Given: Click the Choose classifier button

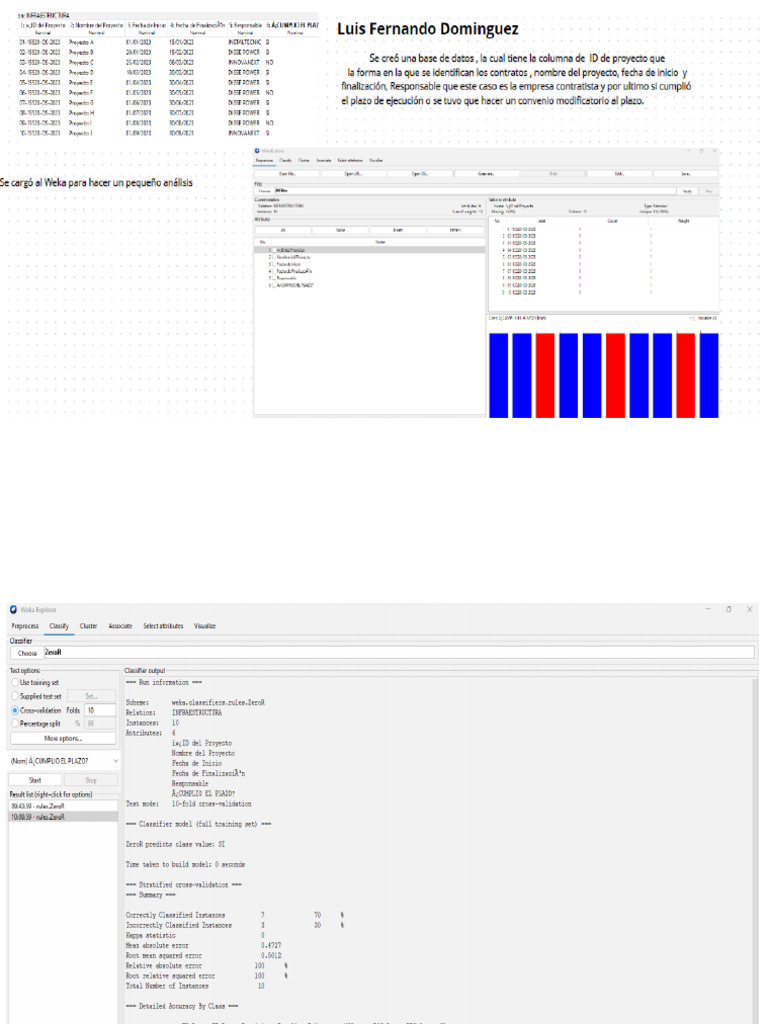Looking at the screenshot, I should 27,653.
